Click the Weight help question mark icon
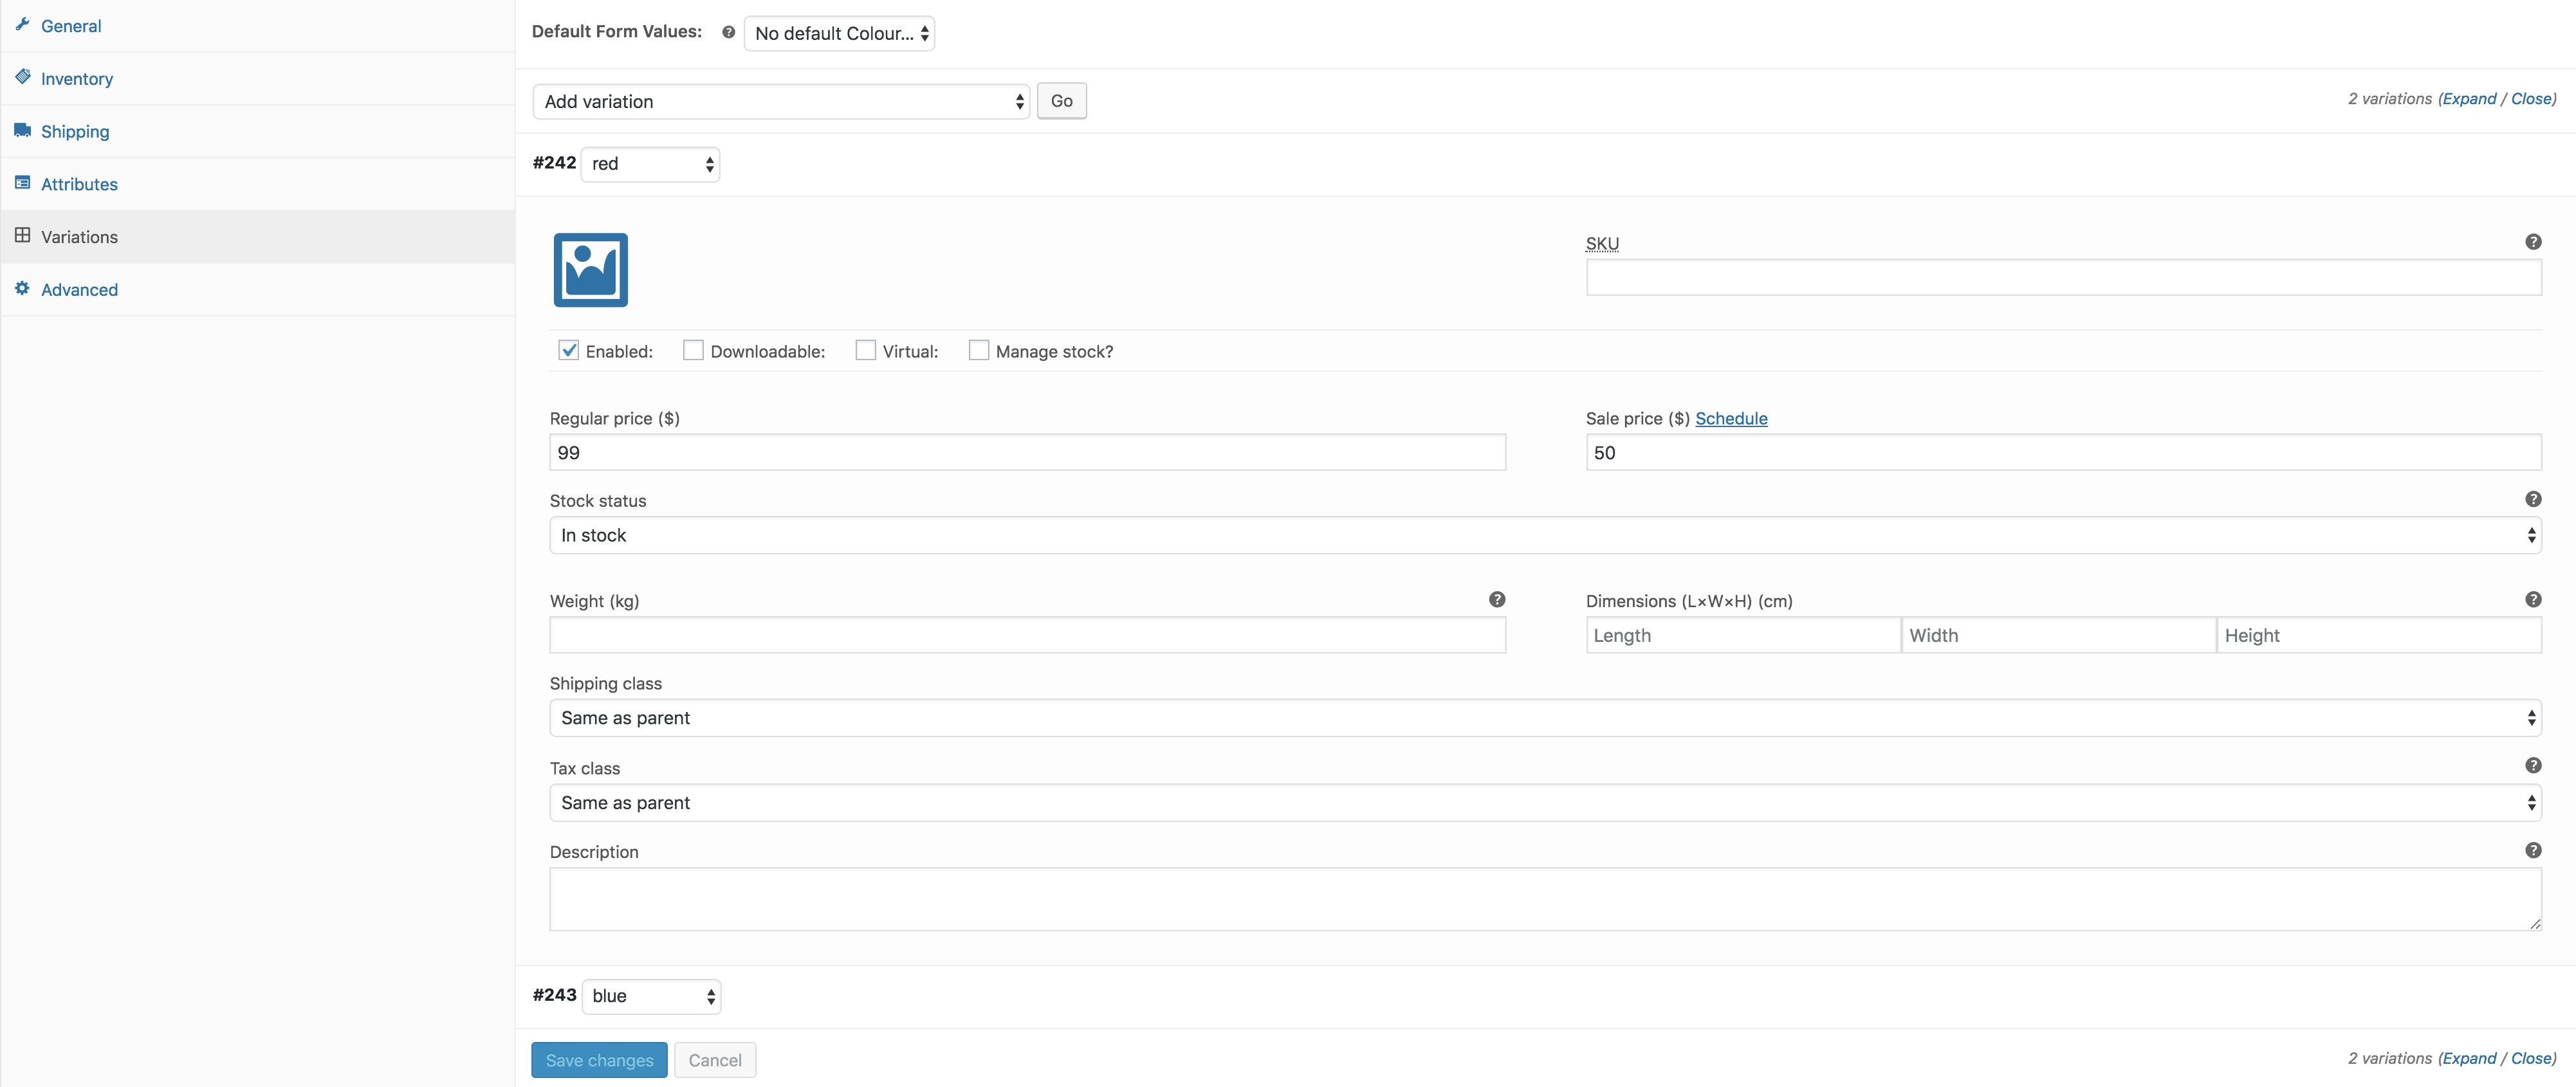 point(1496,599)
